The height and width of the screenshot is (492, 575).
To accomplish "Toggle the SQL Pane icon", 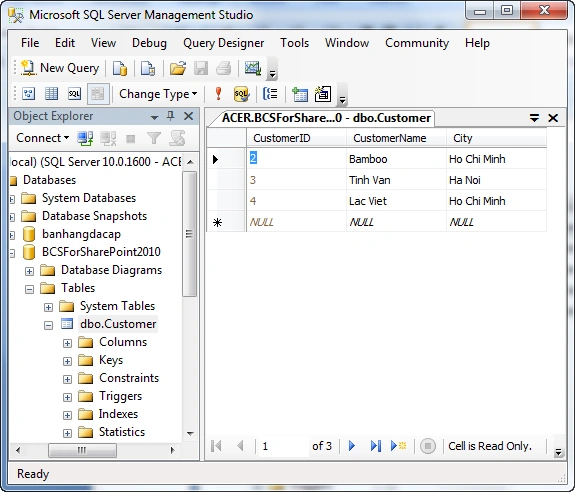I will coord(74,94).
